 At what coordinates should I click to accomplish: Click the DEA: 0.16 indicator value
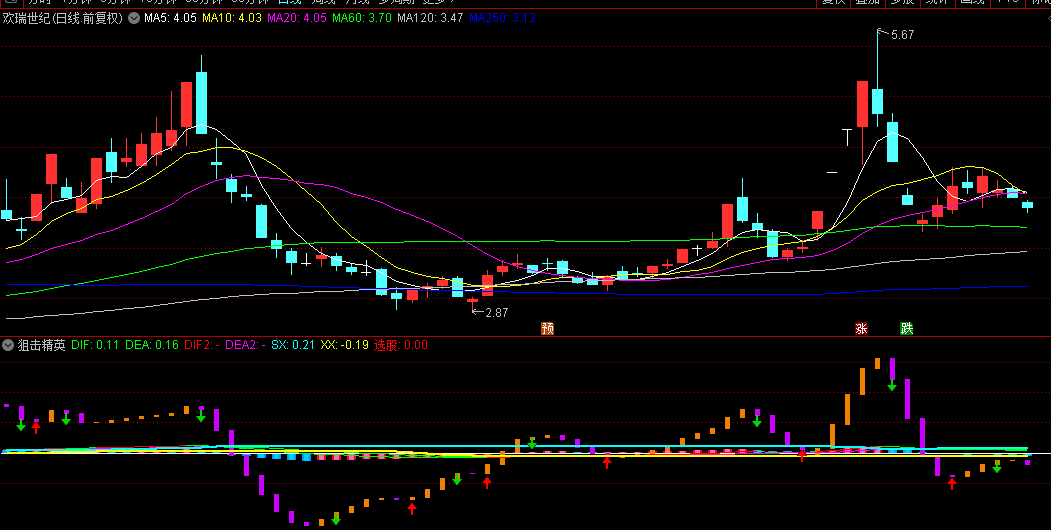(151, 345)
